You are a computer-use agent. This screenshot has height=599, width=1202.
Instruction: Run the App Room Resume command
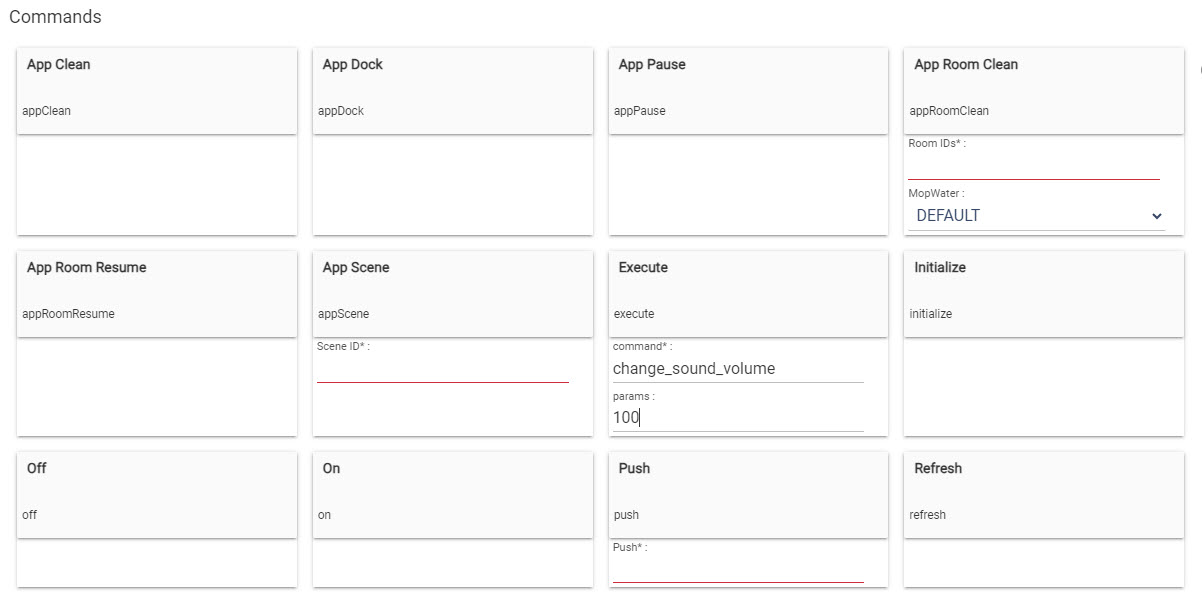point(157,293)
